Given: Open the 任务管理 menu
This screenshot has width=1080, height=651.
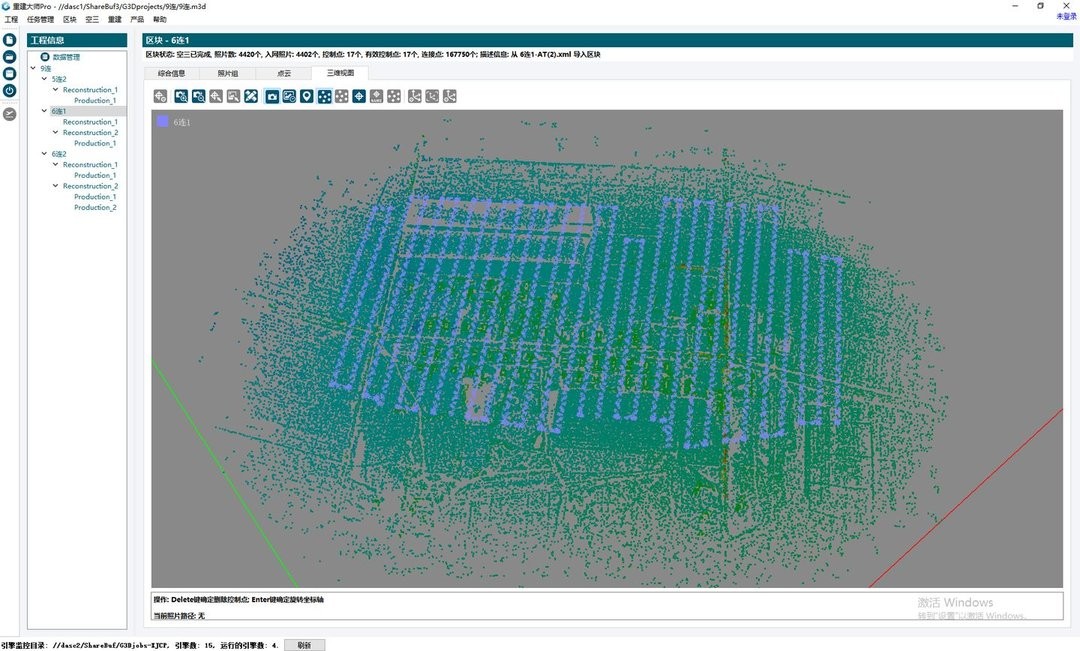Looking at the screenshot, I should point(40,19).
